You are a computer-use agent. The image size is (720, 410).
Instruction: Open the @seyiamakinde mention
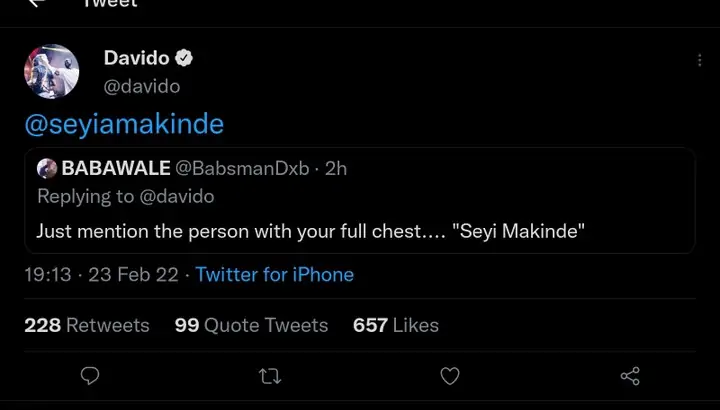point(124,124)
